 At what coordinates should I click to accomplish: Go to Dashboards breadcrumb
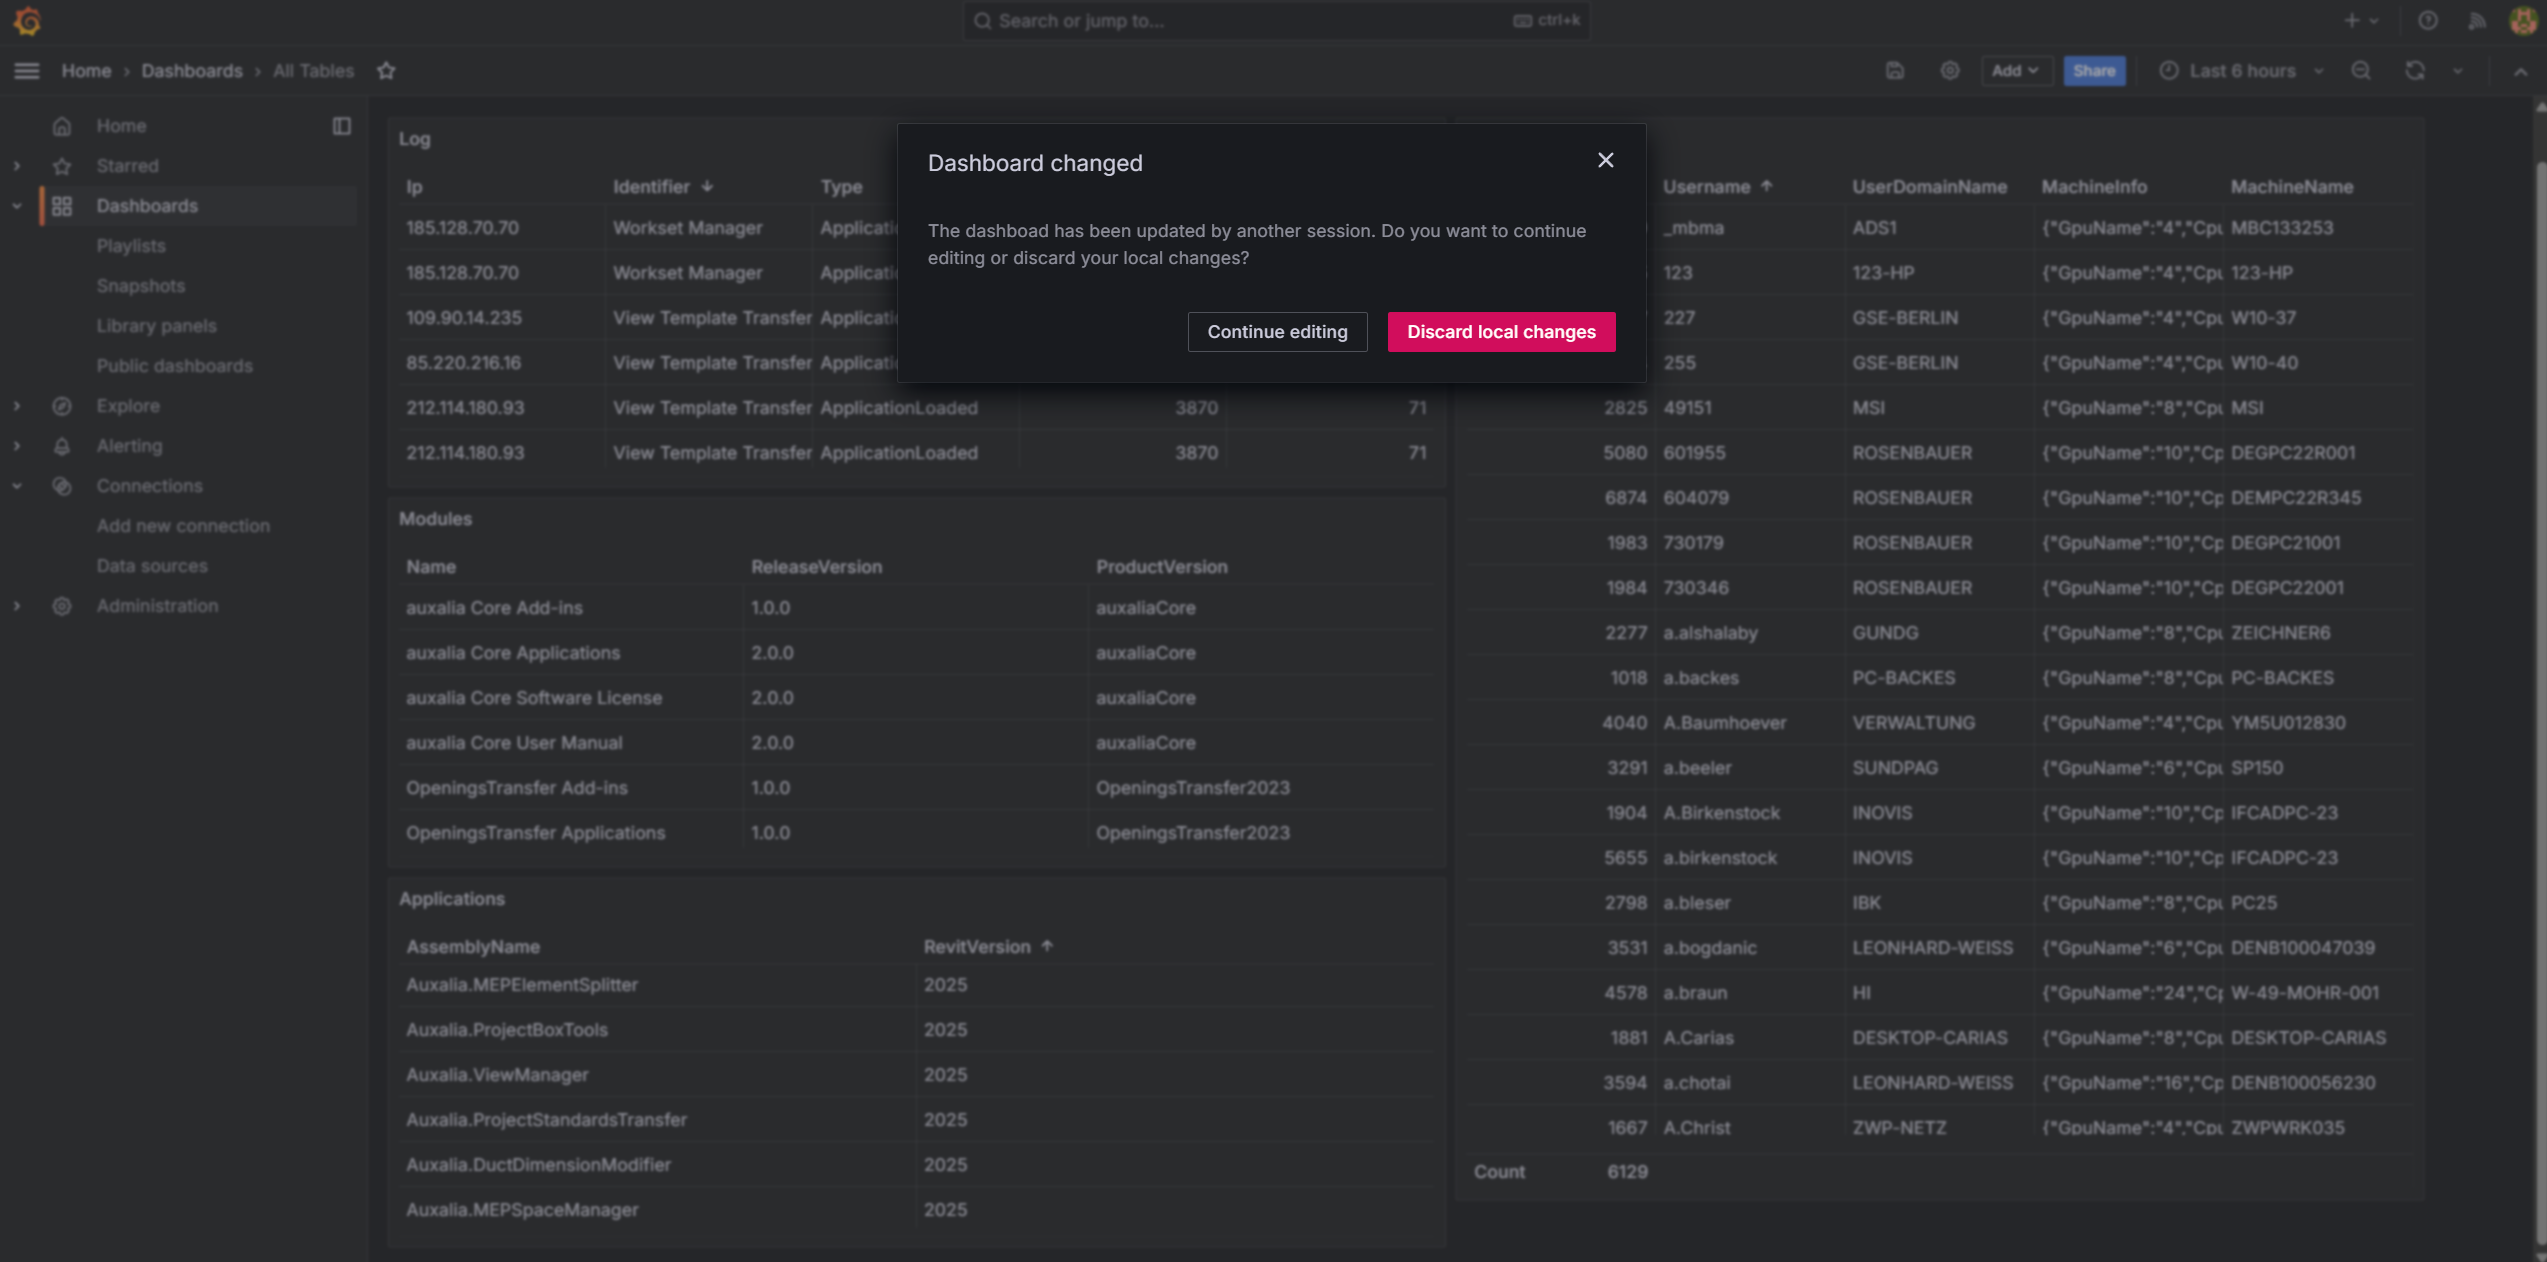[x=192, y=71]
